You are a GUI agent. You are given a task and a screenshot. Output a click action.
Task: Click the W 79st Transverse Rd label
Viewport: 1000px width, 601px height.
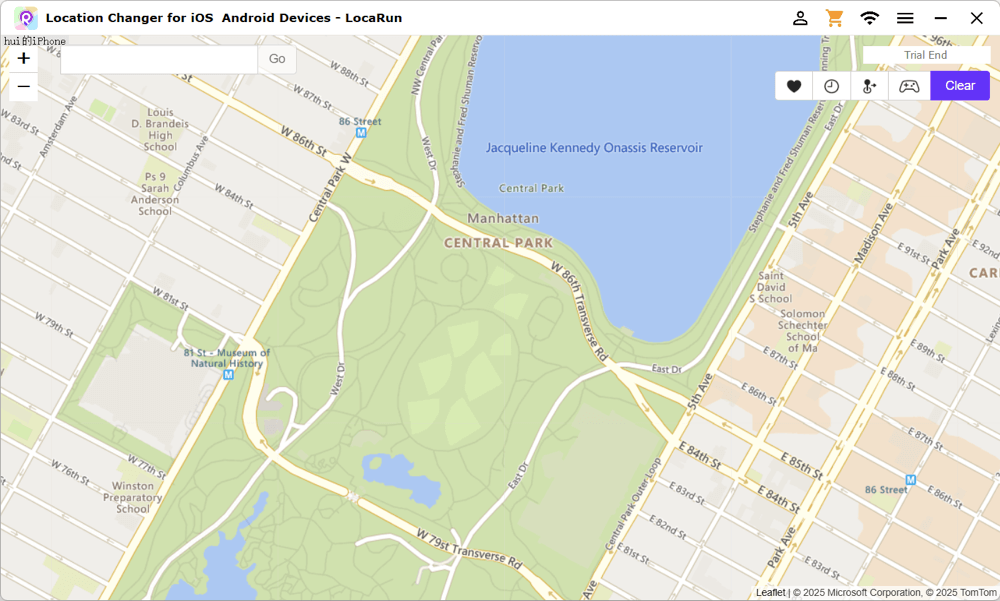pyautogui.click(x=469, y=549)
